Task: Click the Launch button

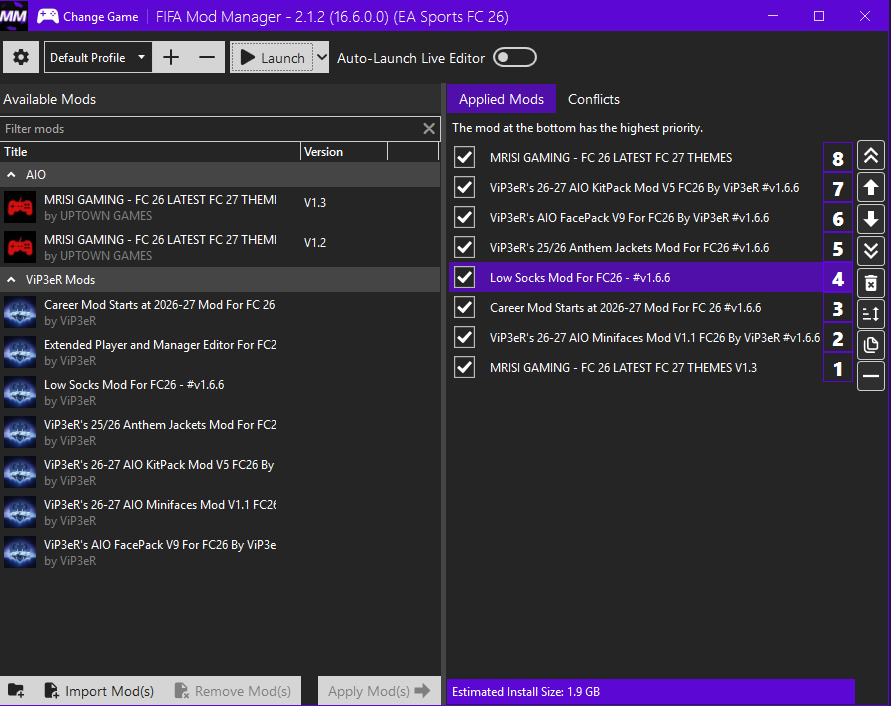Action: 272,57
